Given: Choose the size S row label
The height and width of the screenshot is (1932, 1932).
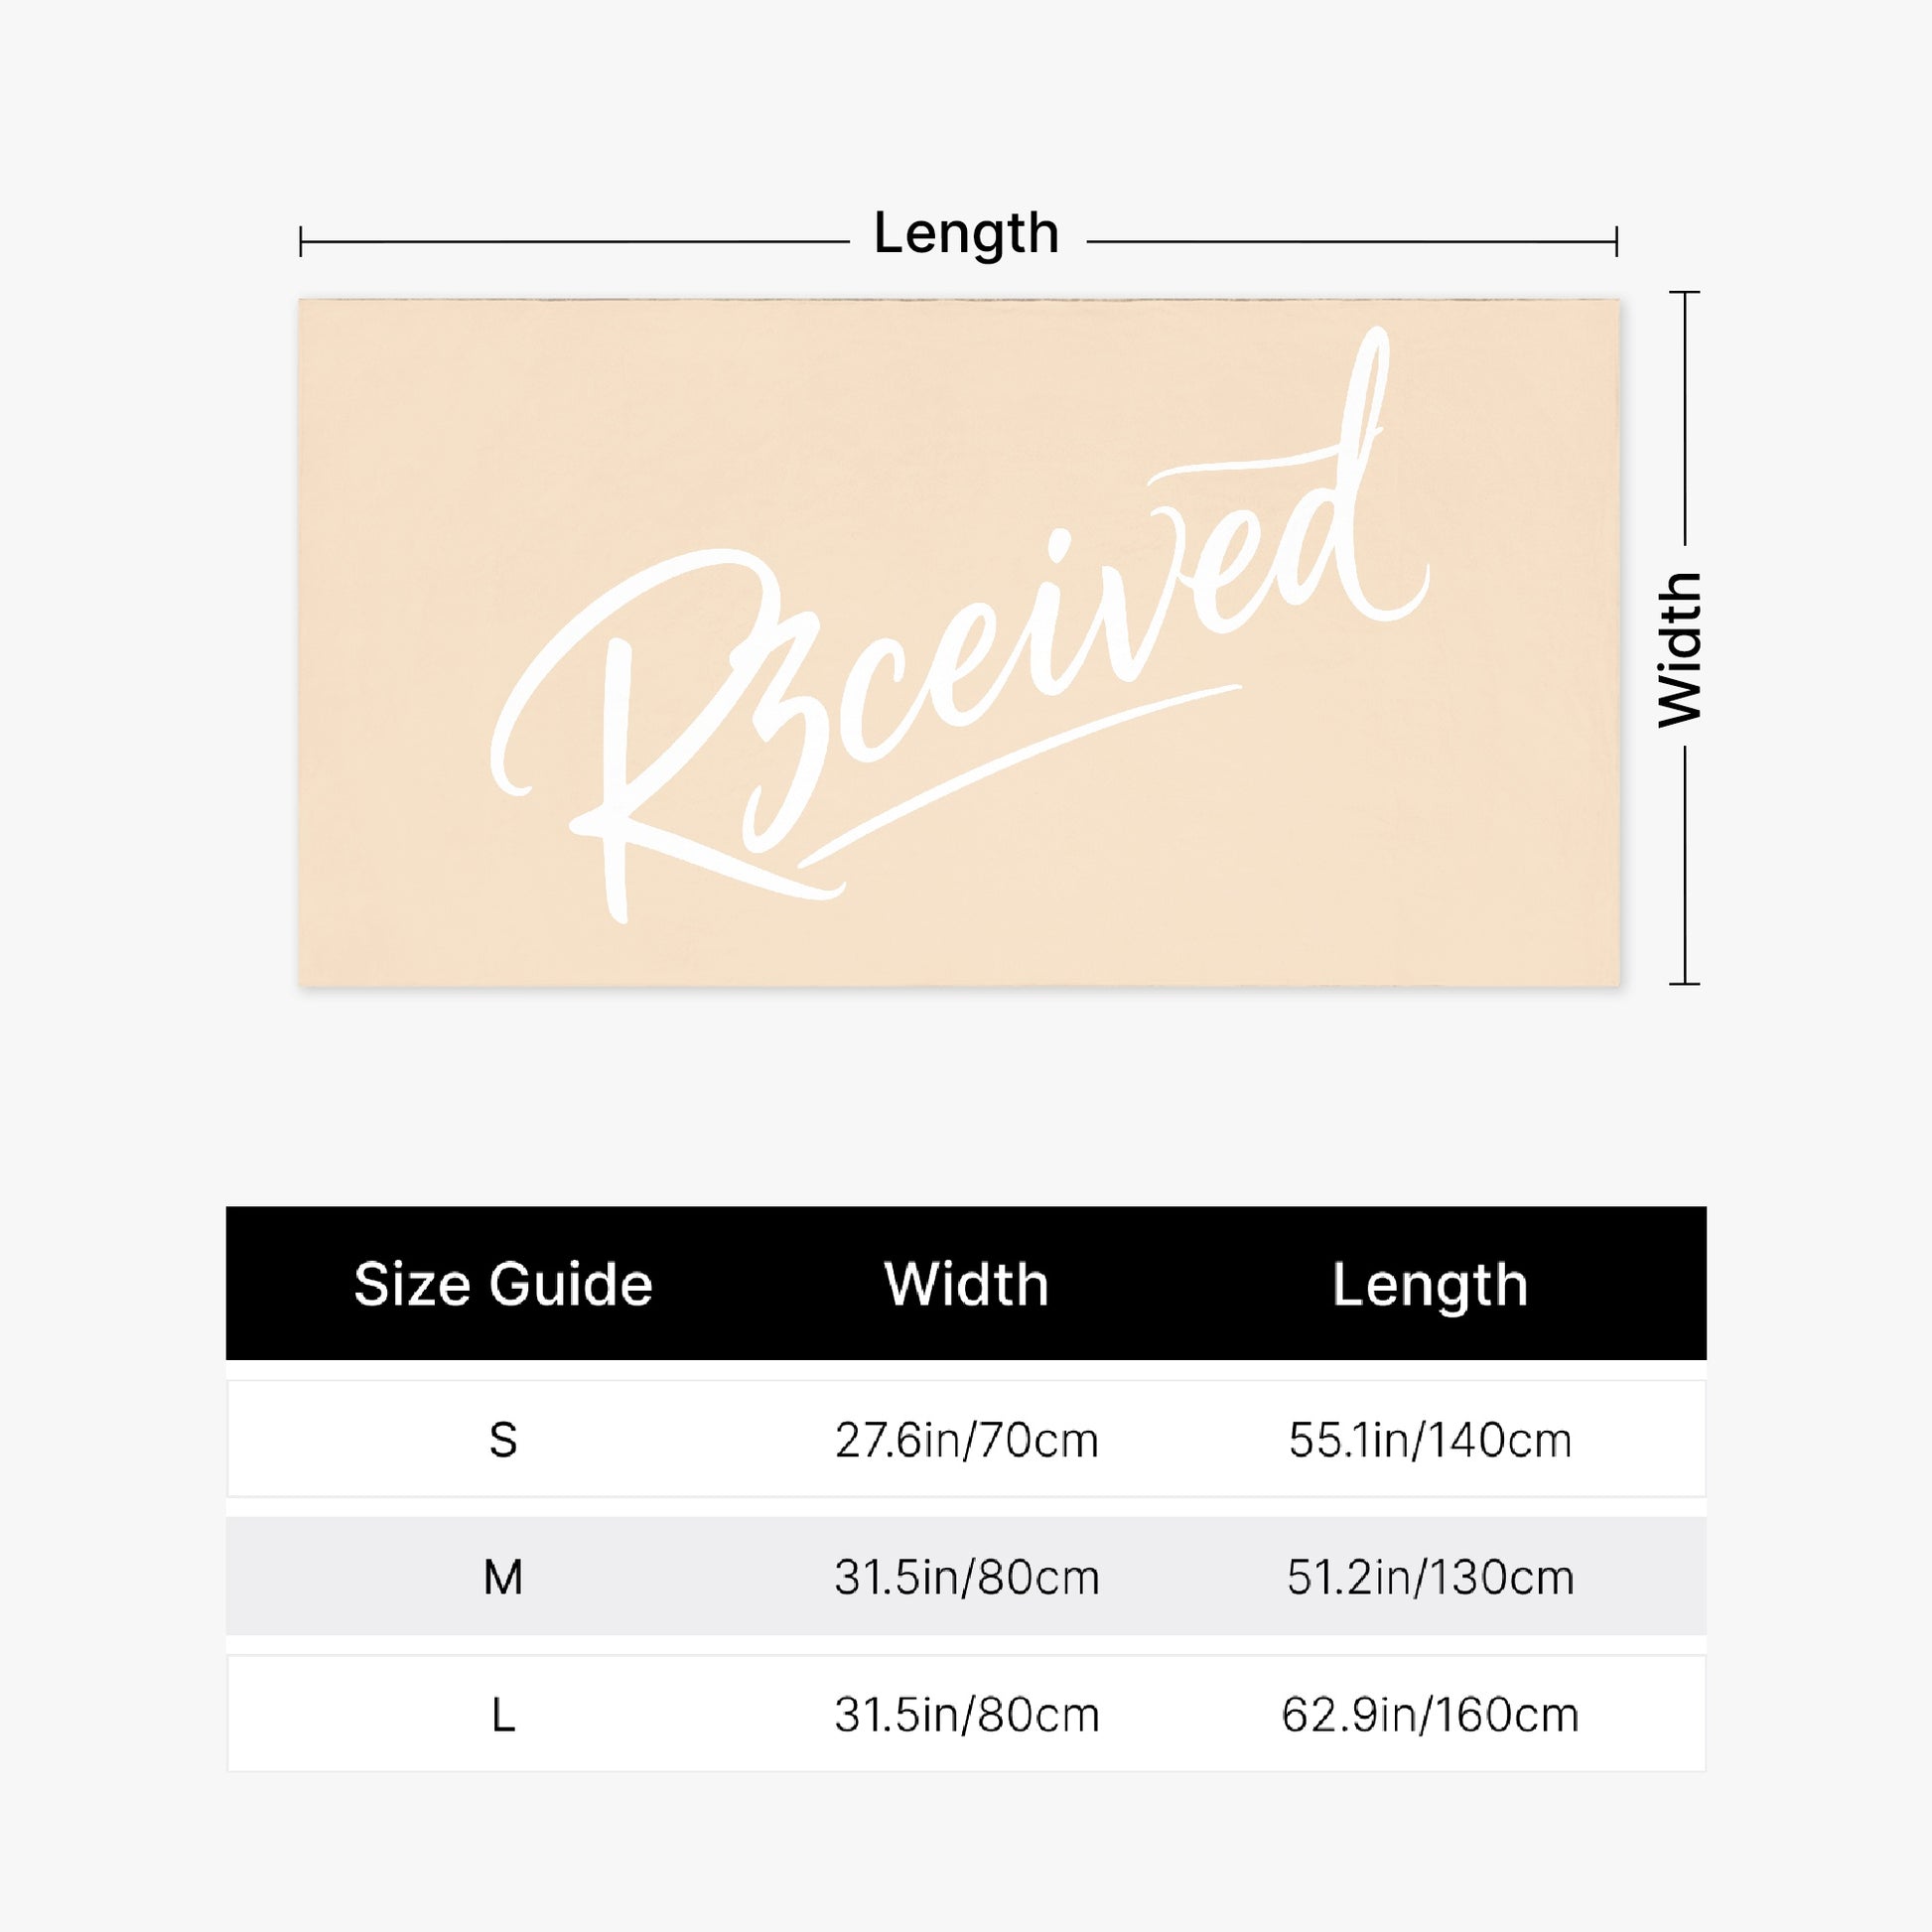Looking at the screenshot, I should click(503, 1441).
